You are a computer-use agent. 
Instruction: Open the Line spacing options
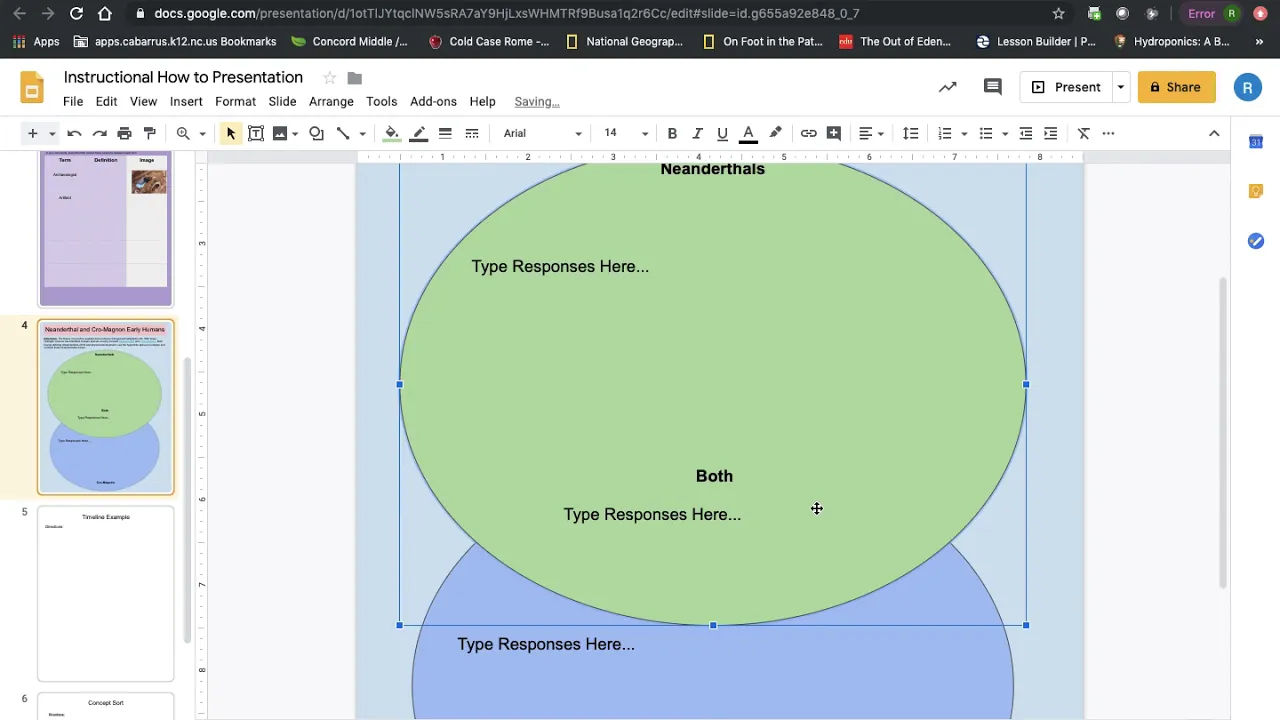tap(910, 133)
